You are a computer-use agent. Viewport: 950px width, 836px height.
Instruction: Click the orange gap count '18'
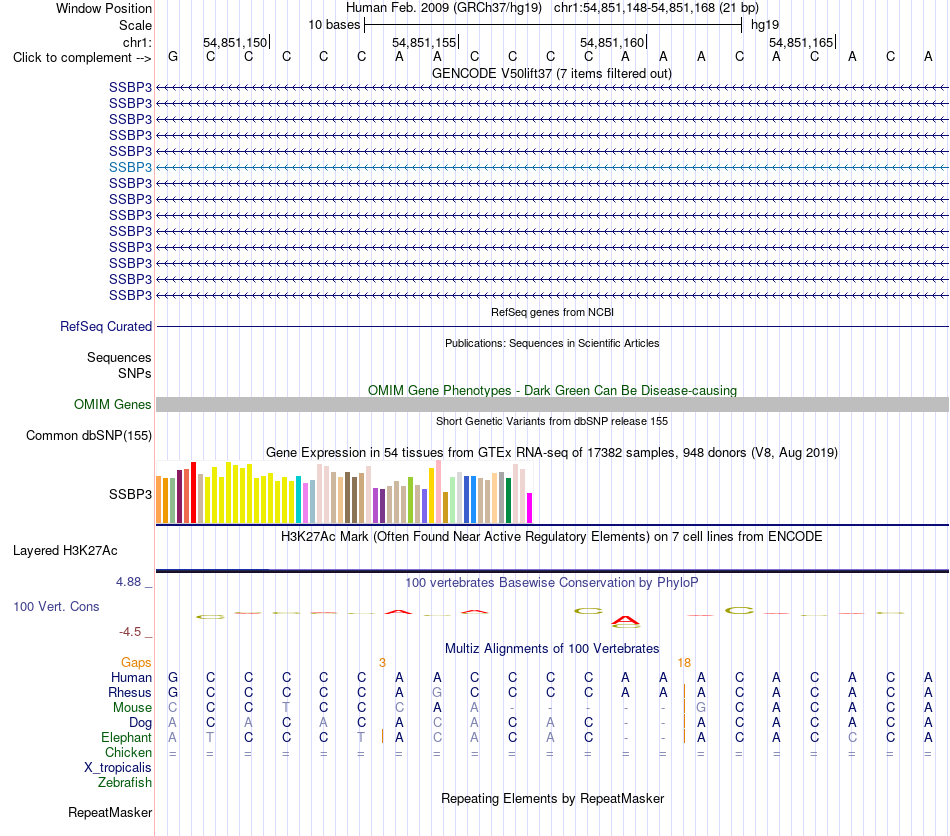684,663
